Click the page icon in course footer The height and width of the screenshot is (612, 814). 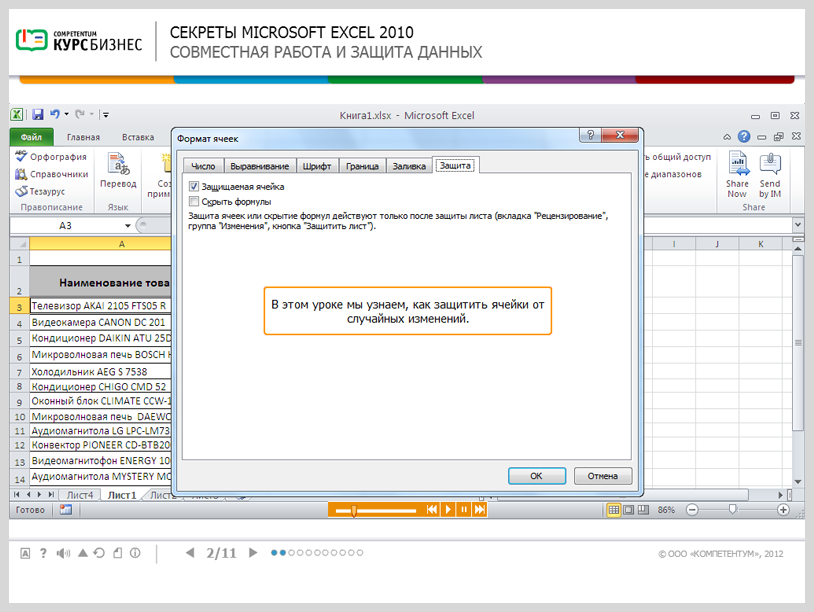(x=118, y=553)
